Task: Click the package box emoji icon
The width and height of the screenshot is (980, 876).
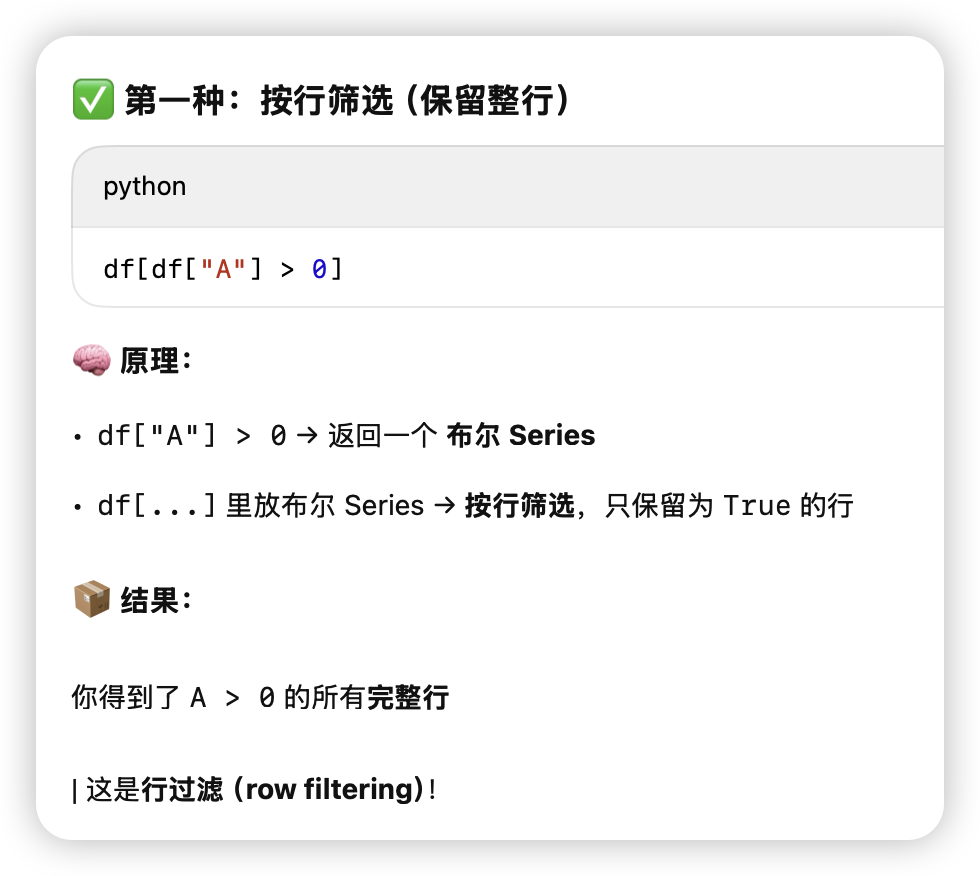Action: [x=92, y=599]
